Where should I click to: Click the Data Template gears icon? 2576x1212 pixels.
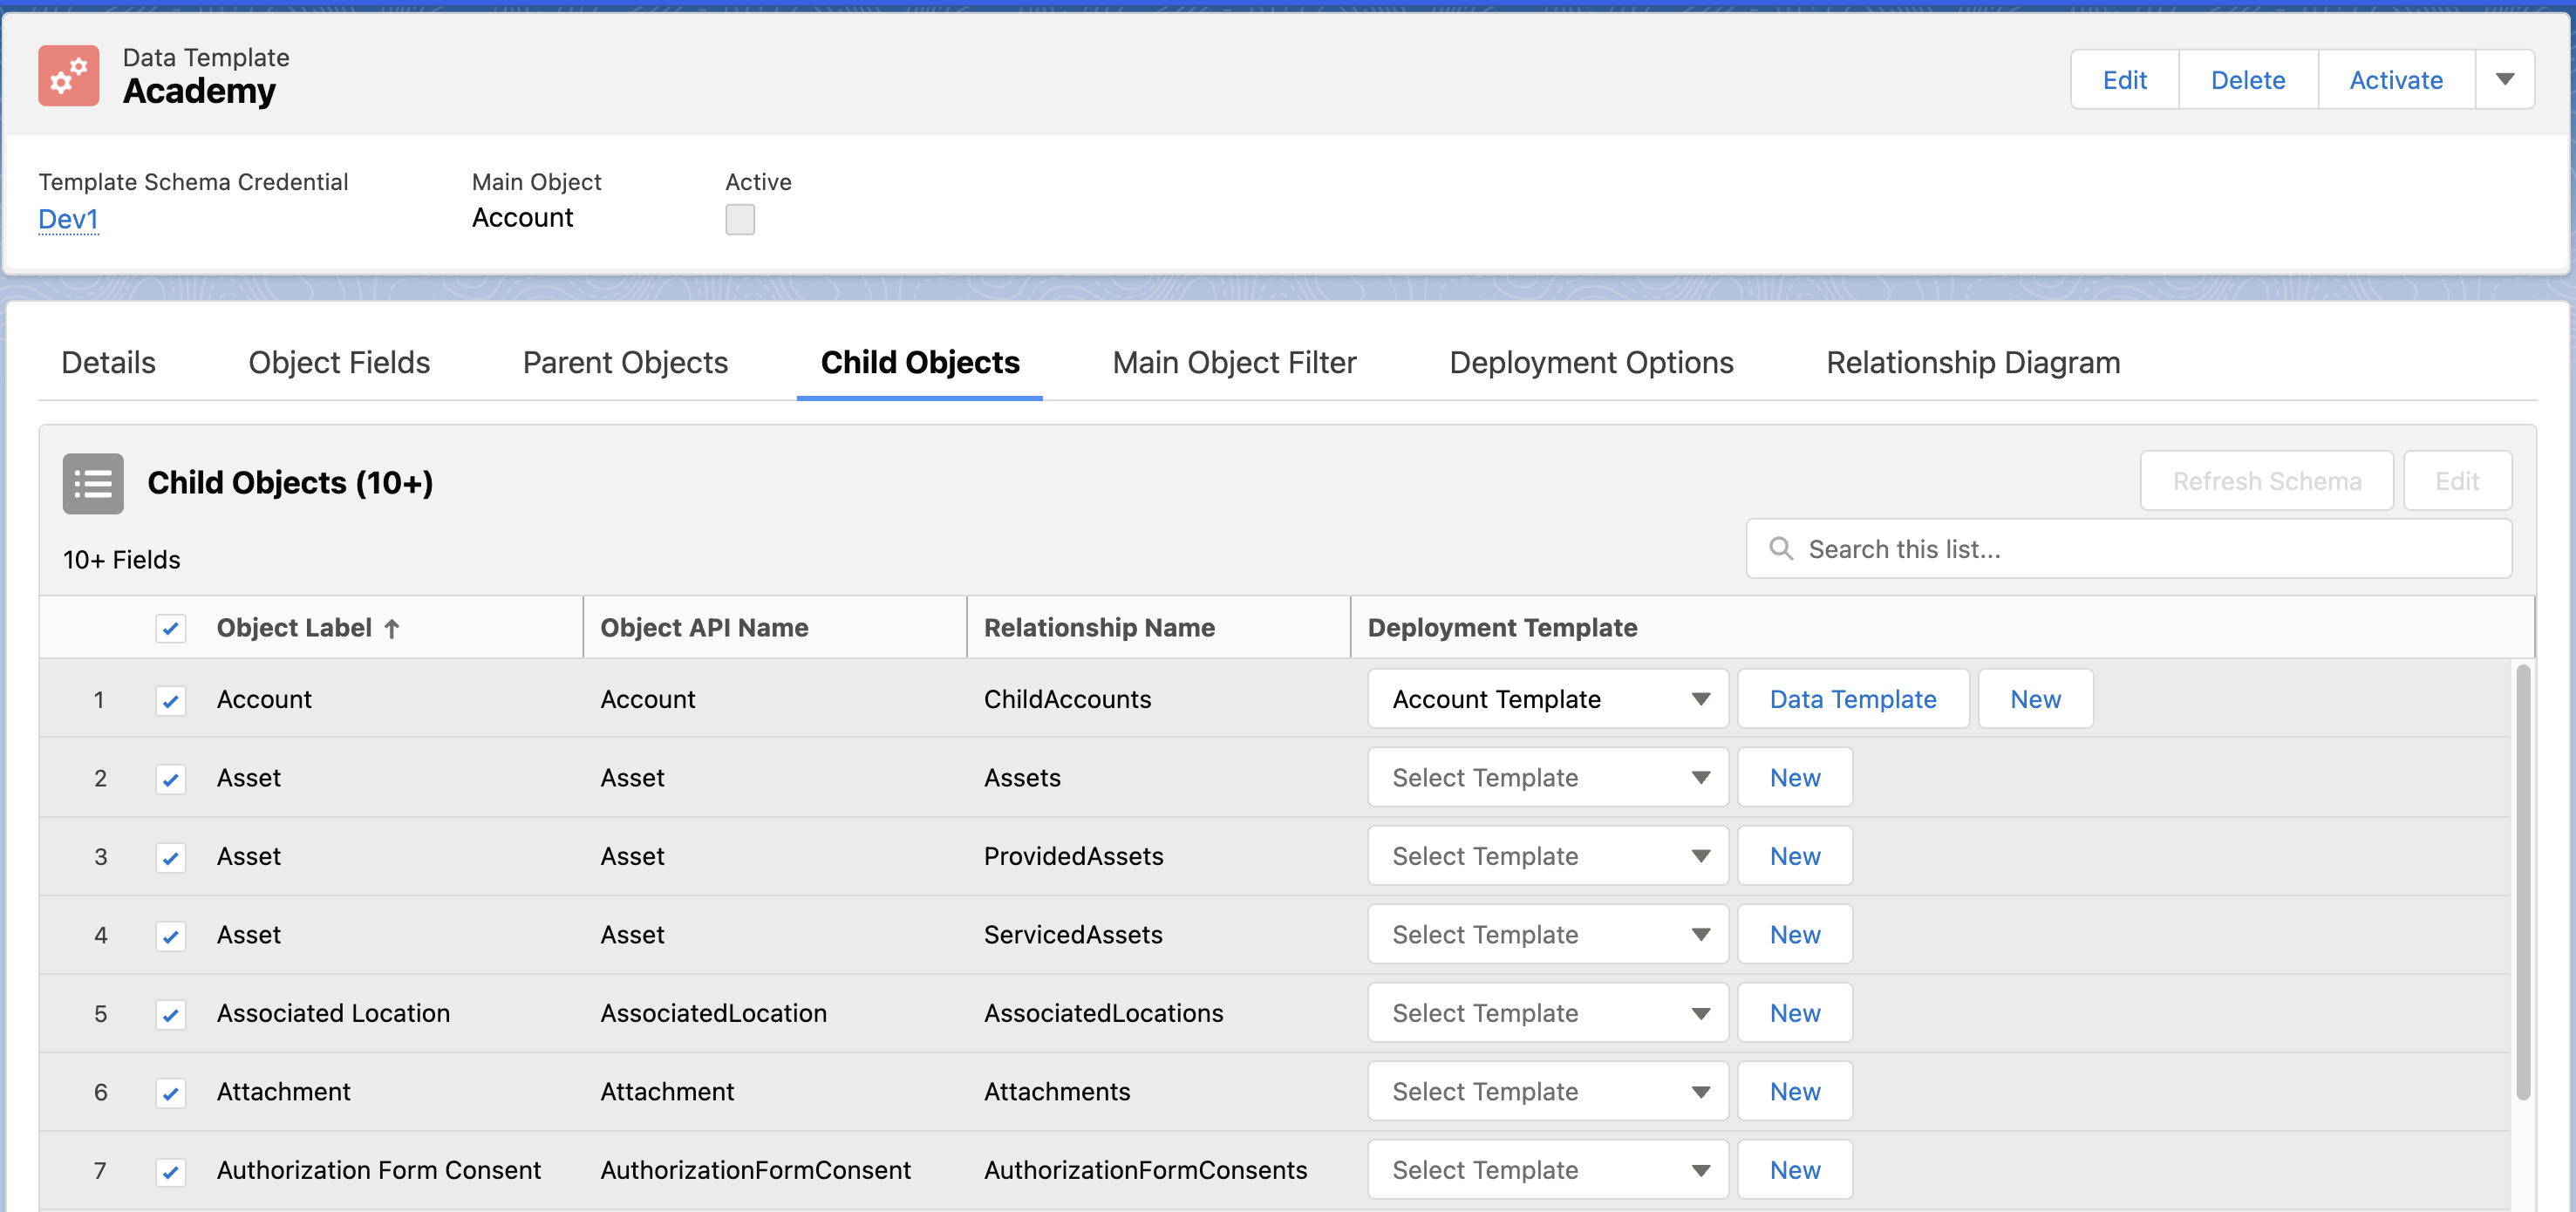click(x=68, y=76)
